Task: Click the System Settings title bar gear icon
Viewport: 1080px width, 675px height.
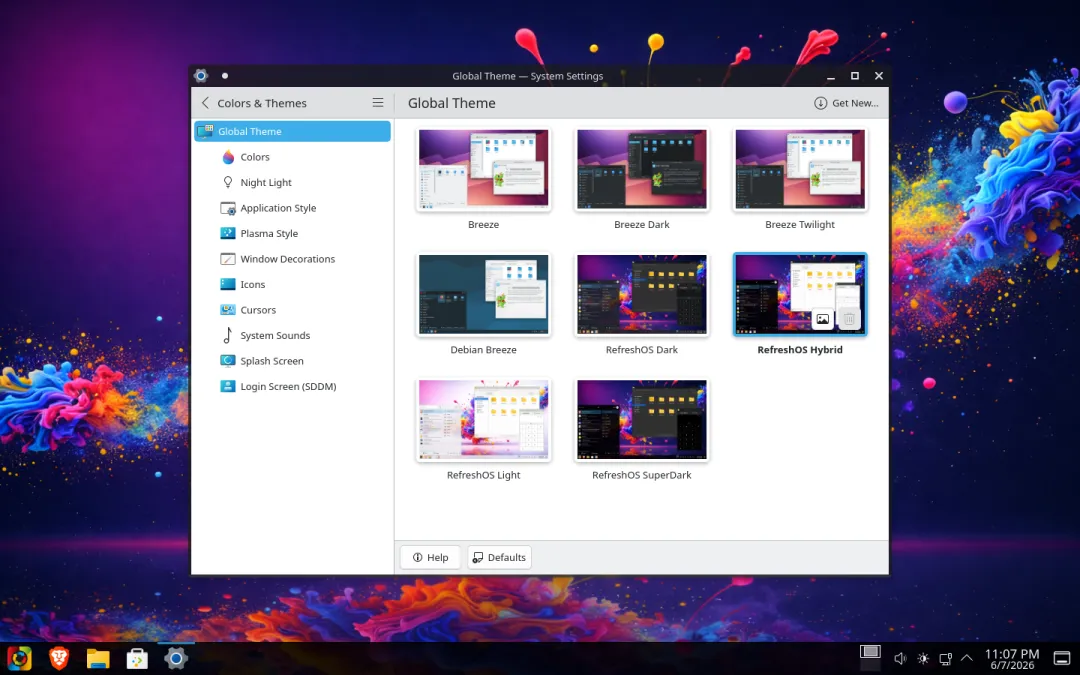Action: (x=201, y=76)
